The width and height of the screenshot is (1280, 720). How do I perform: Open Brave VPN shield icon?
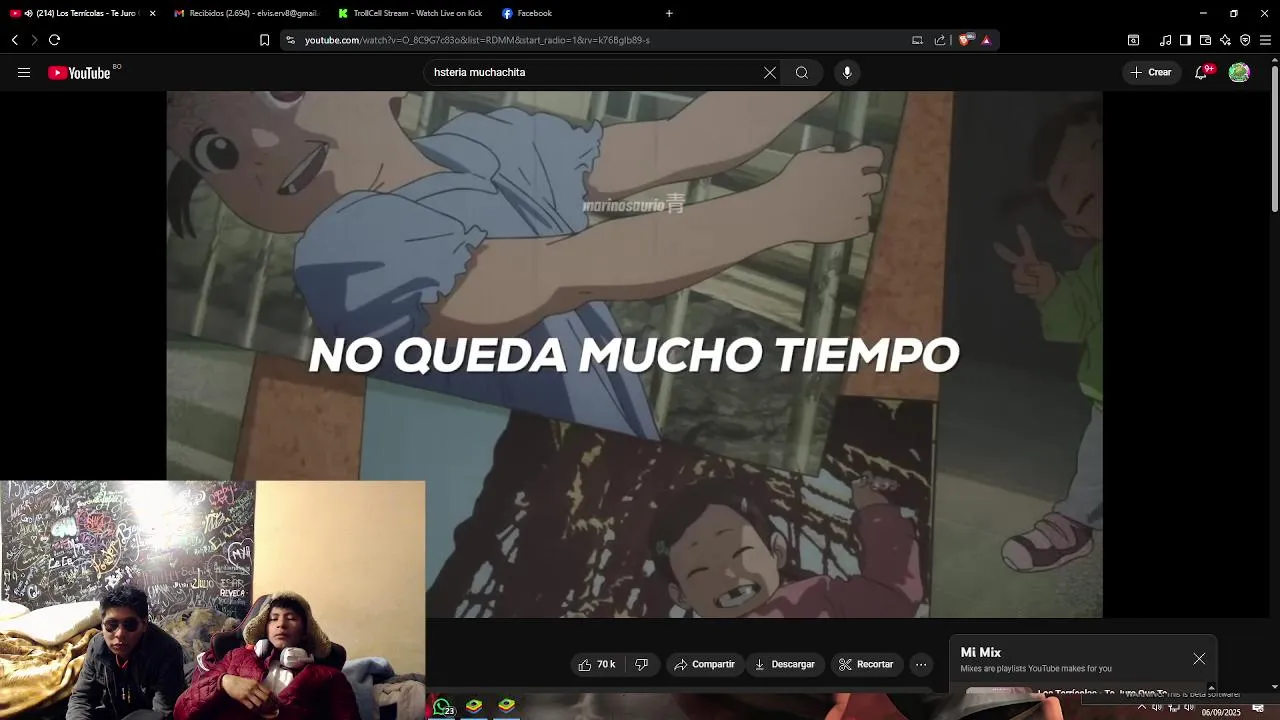coord(1245,40)
